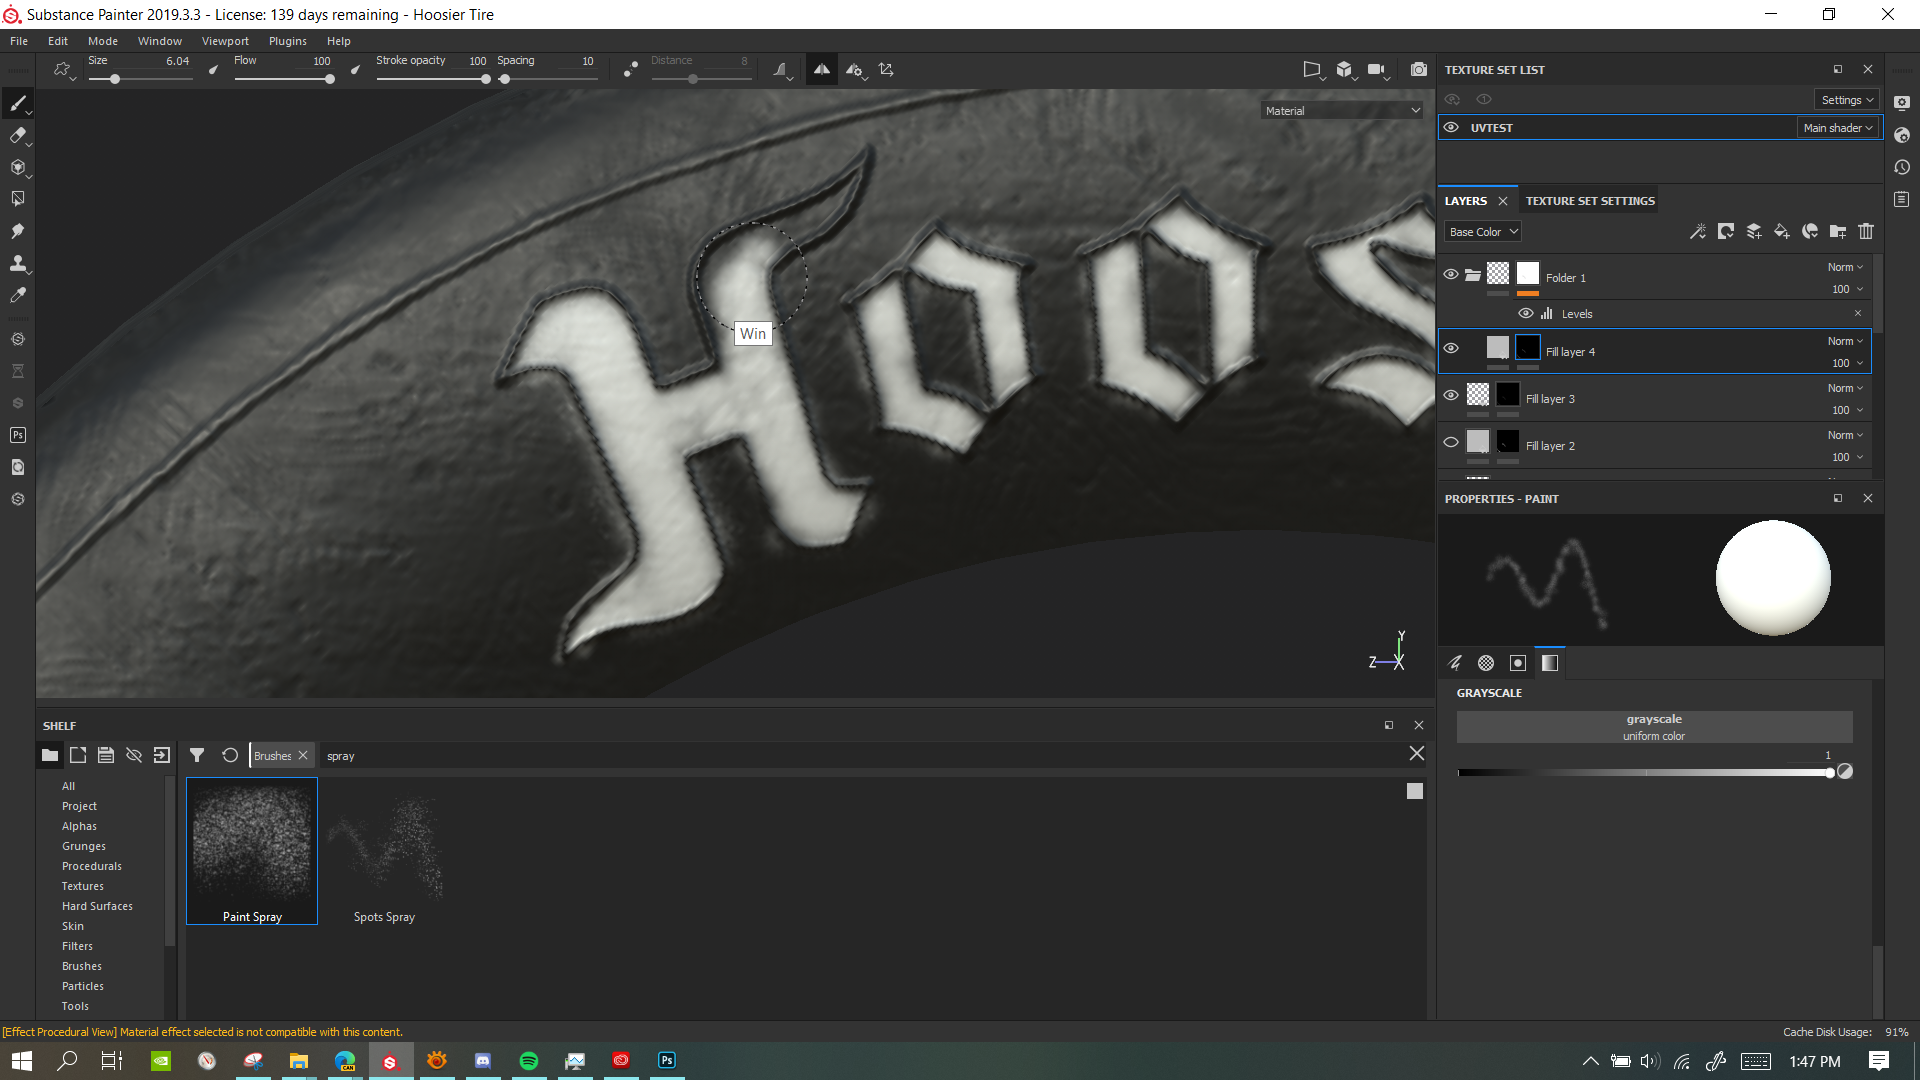Select the Hard Surfaces shelf category
The image size is (1920, 1080).
pos(97,906)
